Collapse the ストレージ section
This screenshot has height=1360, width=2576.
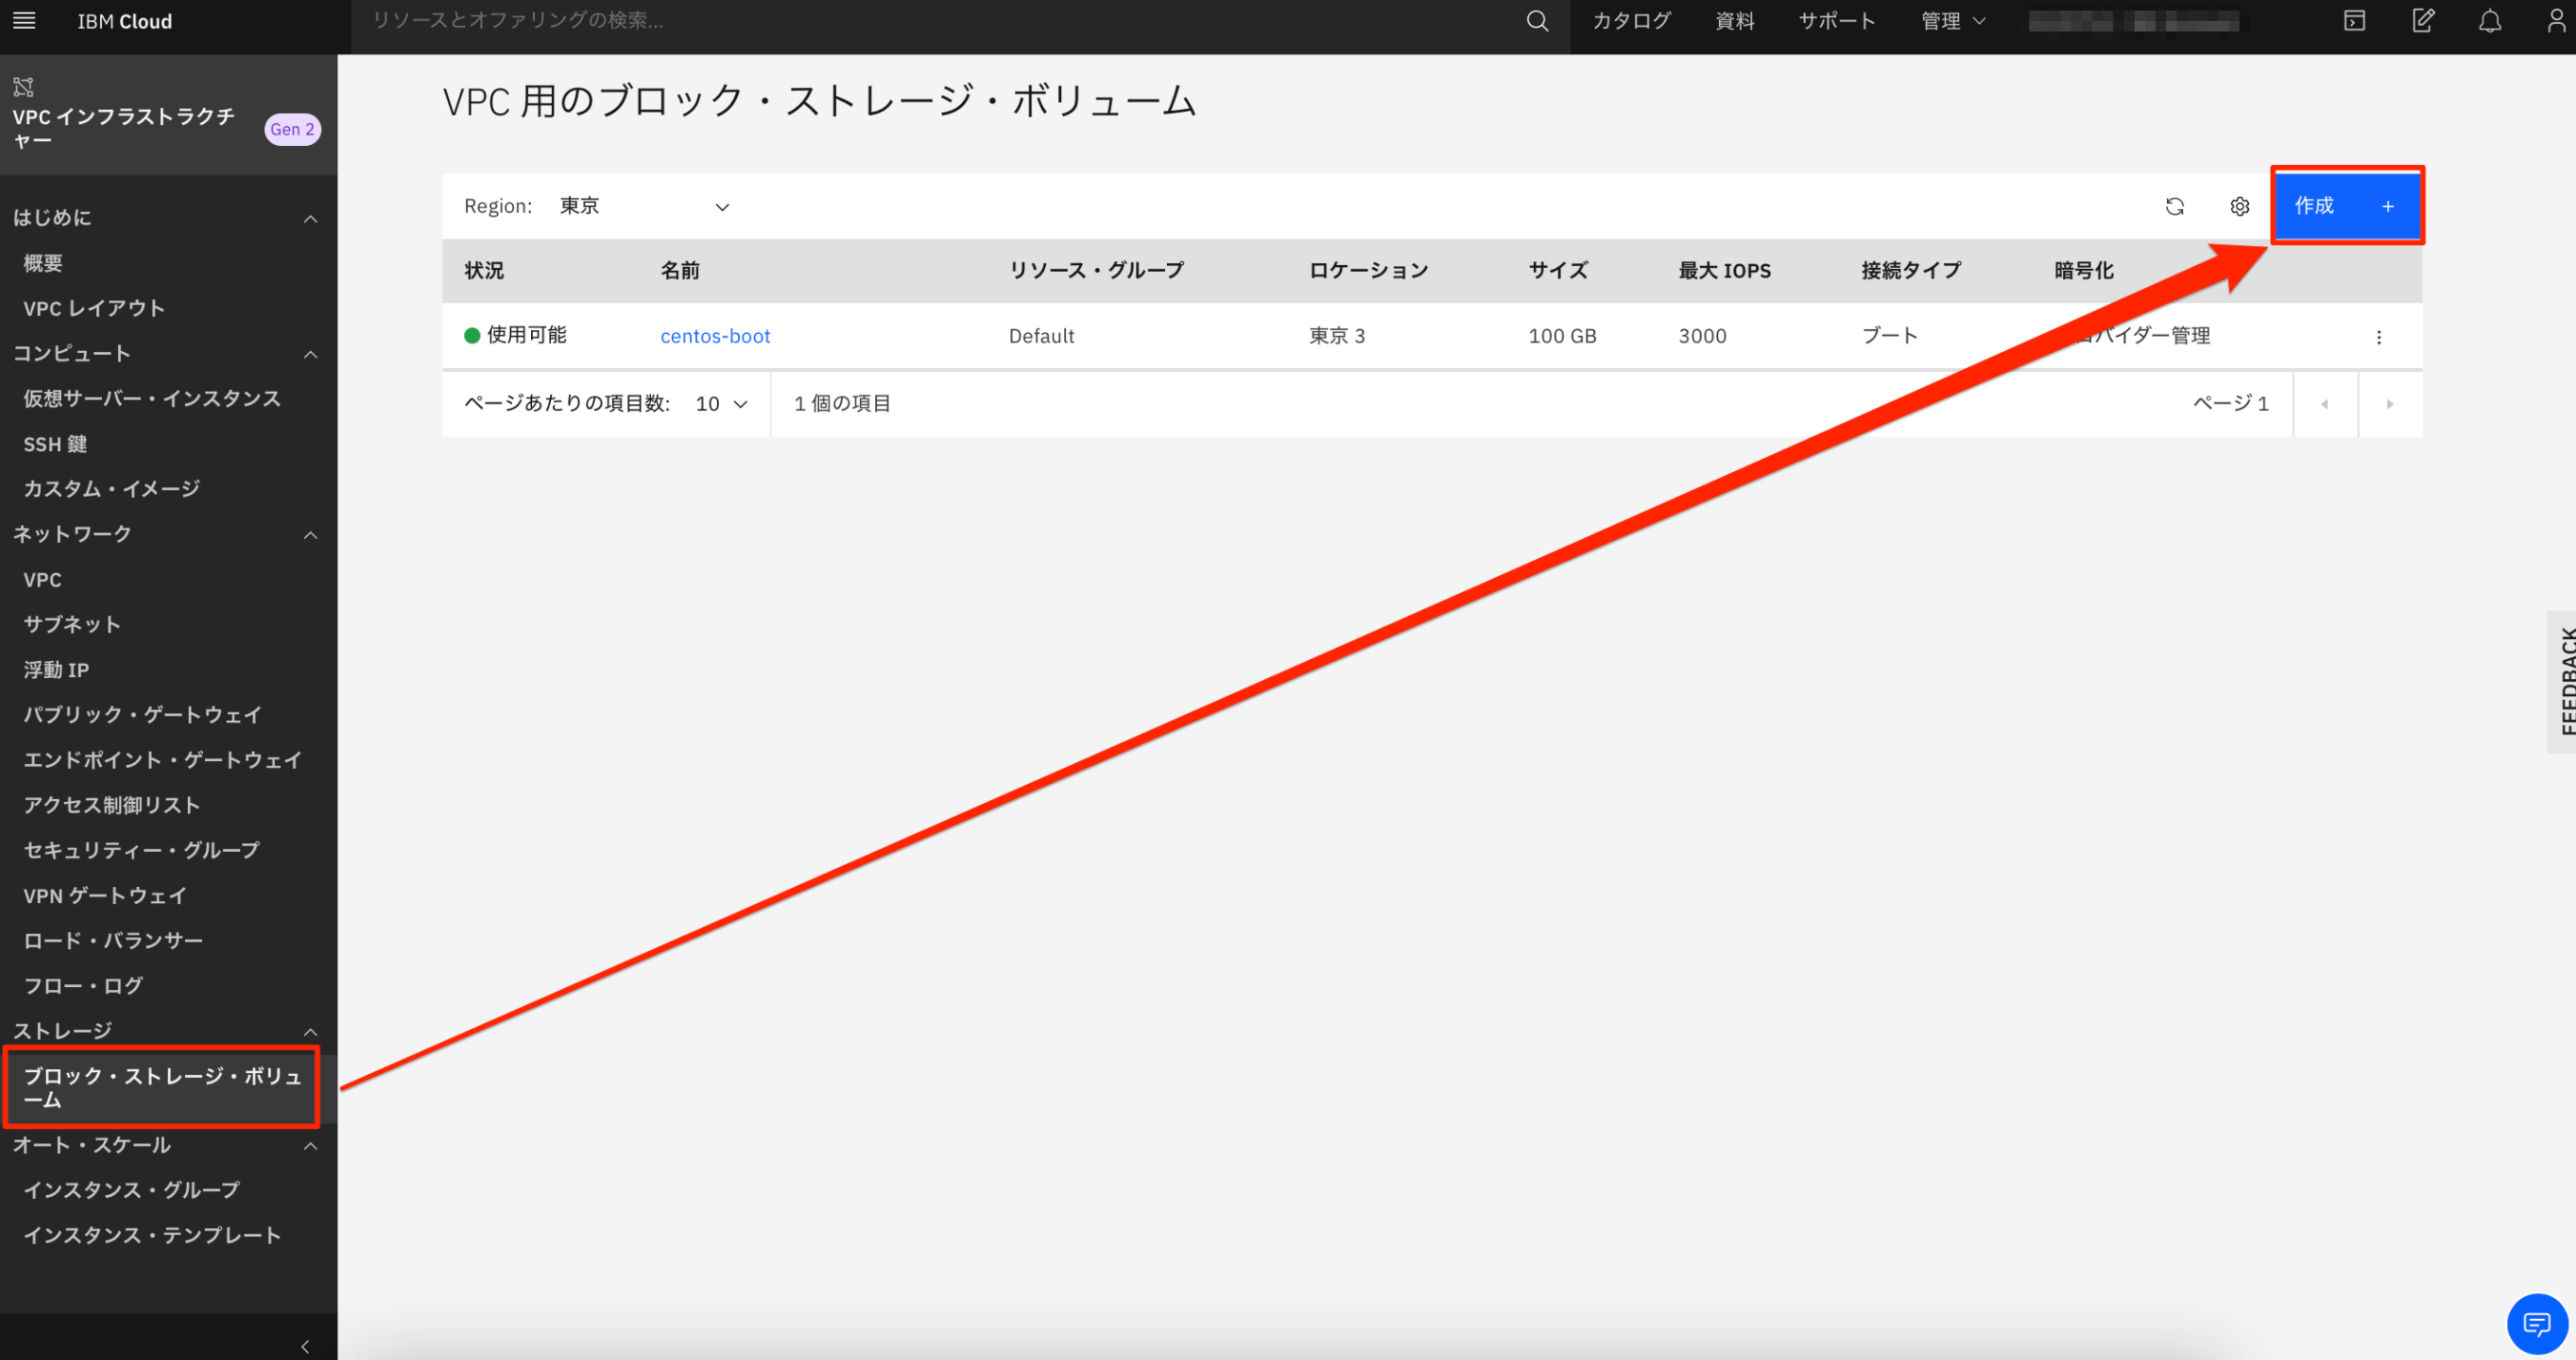[x=311, y=1032]
